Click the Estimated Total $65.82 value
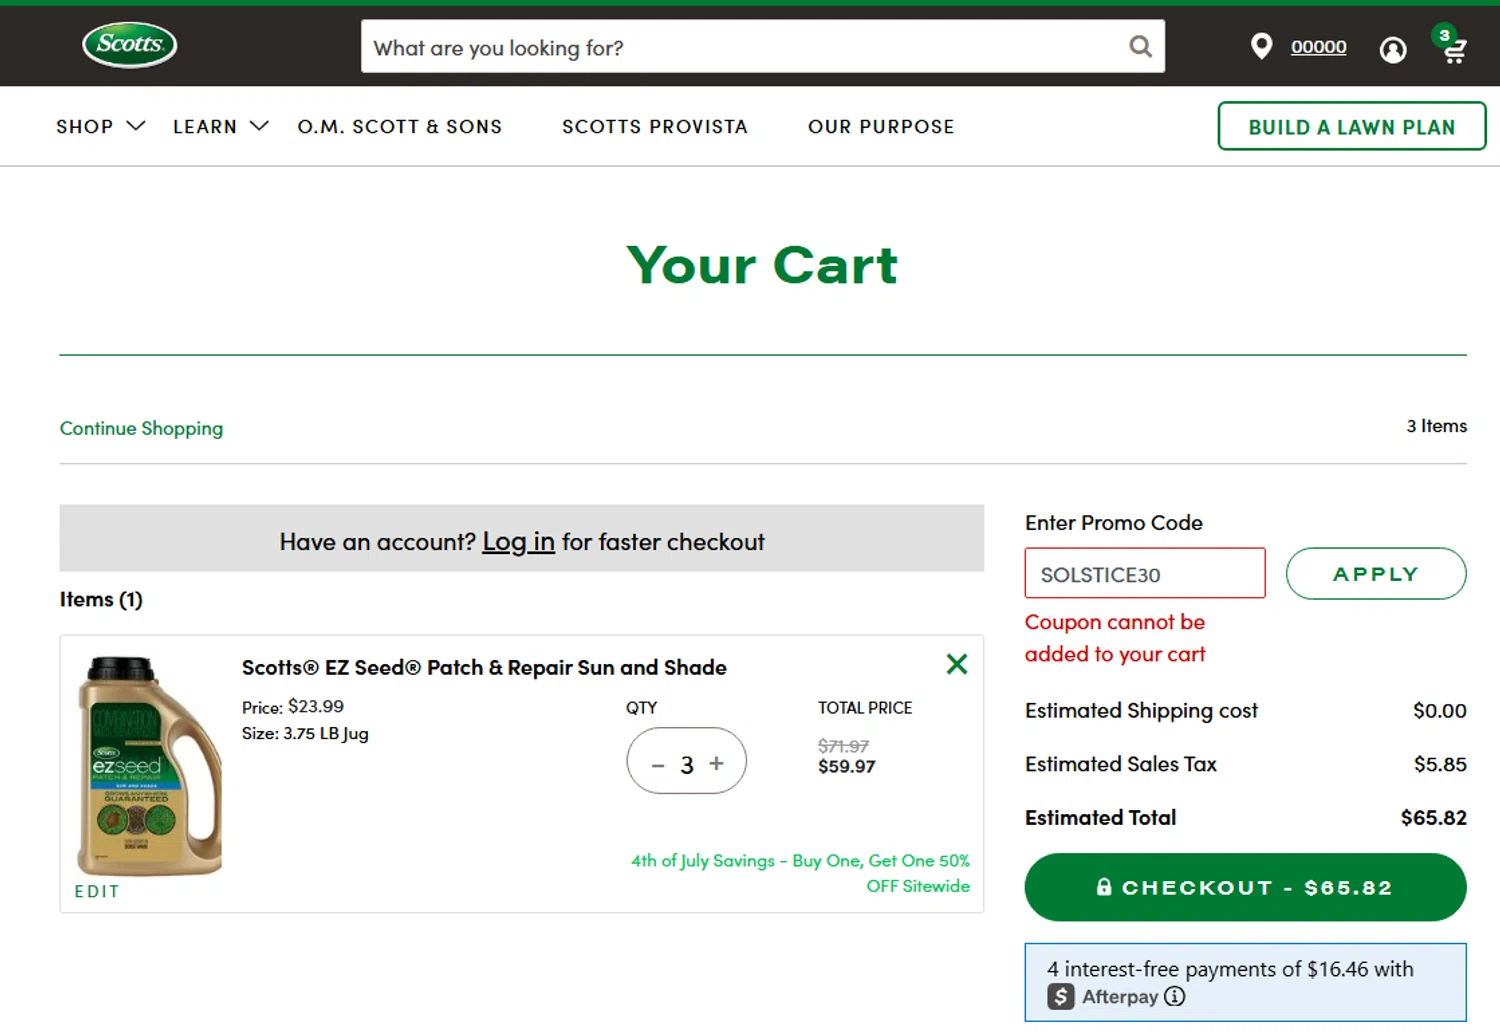Viewport: 1500px width, 1032px height. pyautogui.click(x=1434, y=818)
